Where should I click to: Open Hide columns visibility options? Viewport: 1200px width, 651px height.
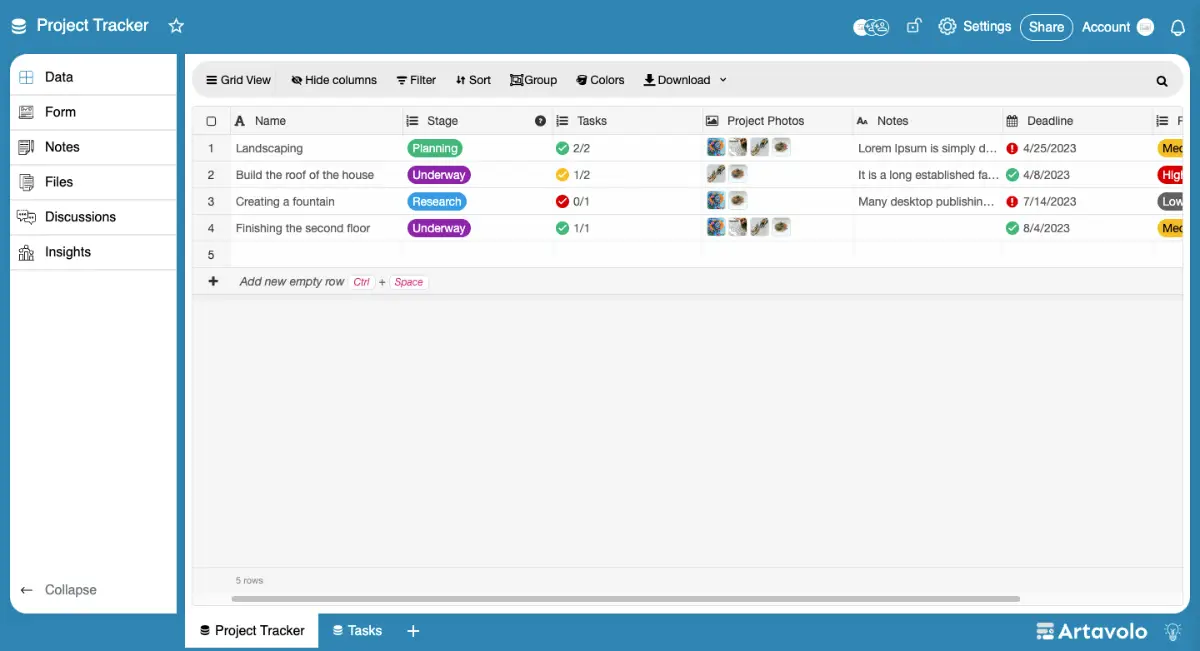pyautogui.click(x=334, y=80)
